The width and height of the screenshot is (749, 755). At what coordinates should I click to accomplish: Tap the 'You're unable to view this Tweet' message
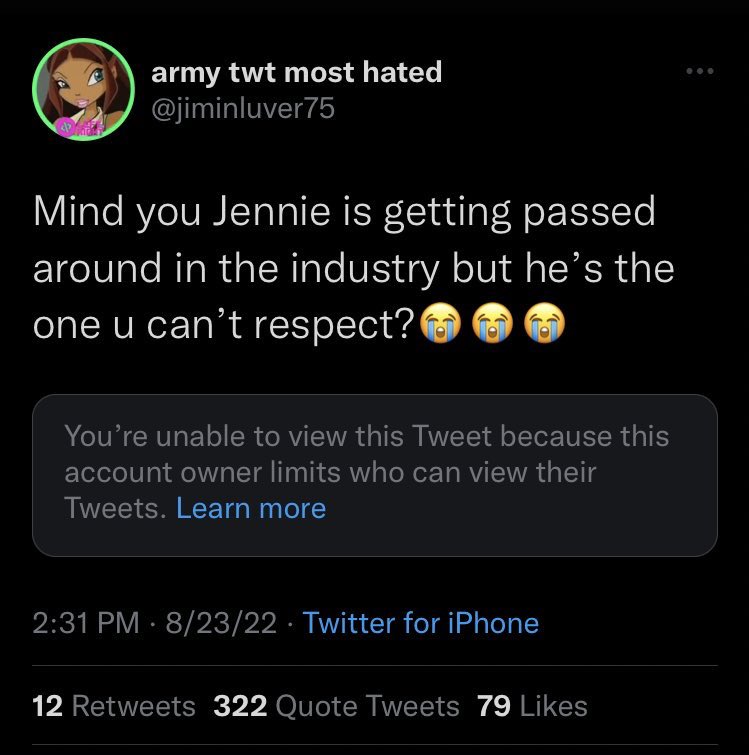(x=366, y=472)
